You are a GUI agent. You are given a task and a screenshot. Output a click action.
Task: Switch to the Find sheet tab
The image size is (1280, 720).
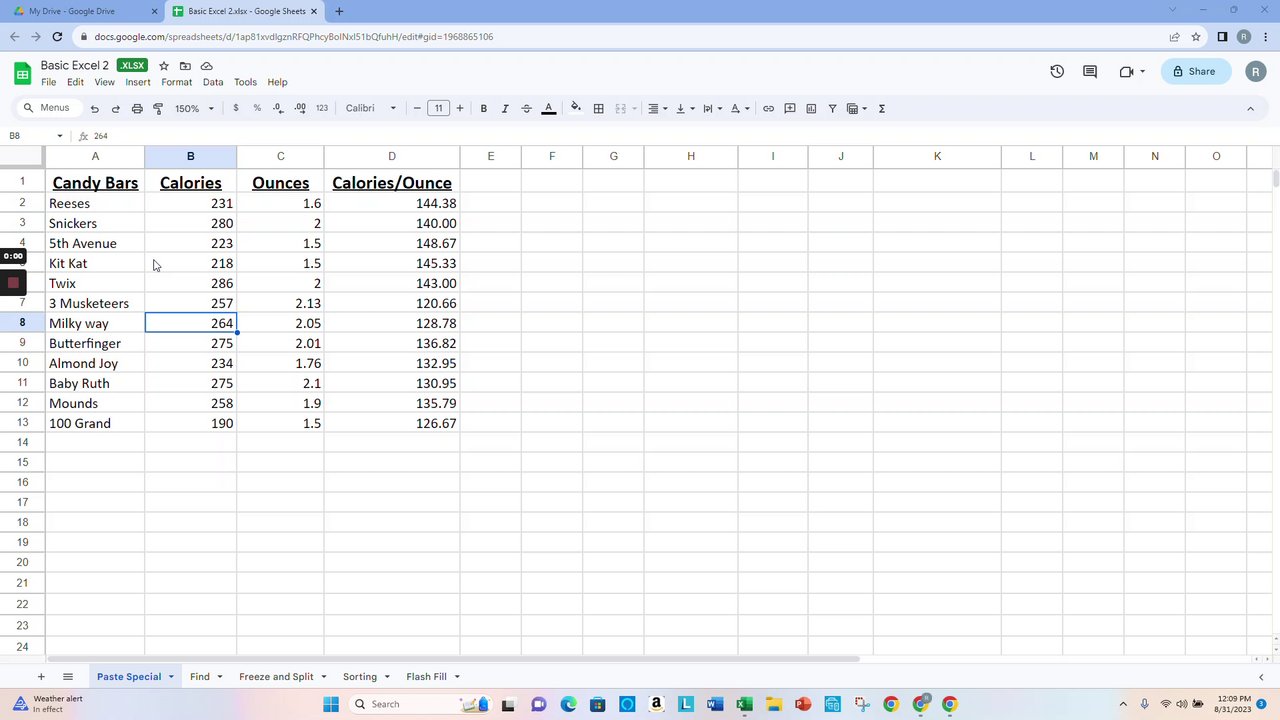coord(200,677)
